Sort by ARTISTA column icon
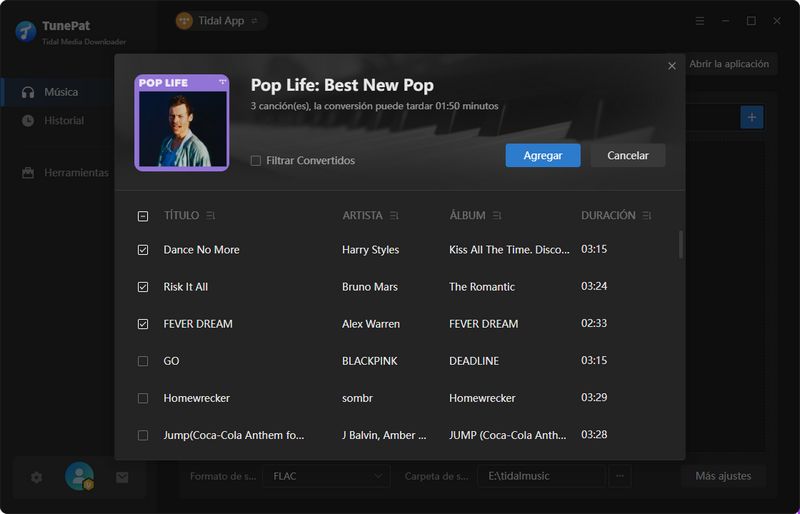 [x=394, y=216]
